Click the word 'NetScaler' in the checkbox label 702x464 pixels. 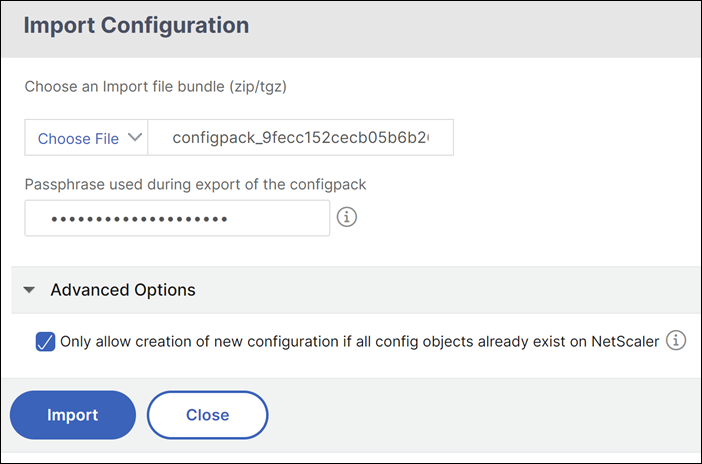click(625, 342)
